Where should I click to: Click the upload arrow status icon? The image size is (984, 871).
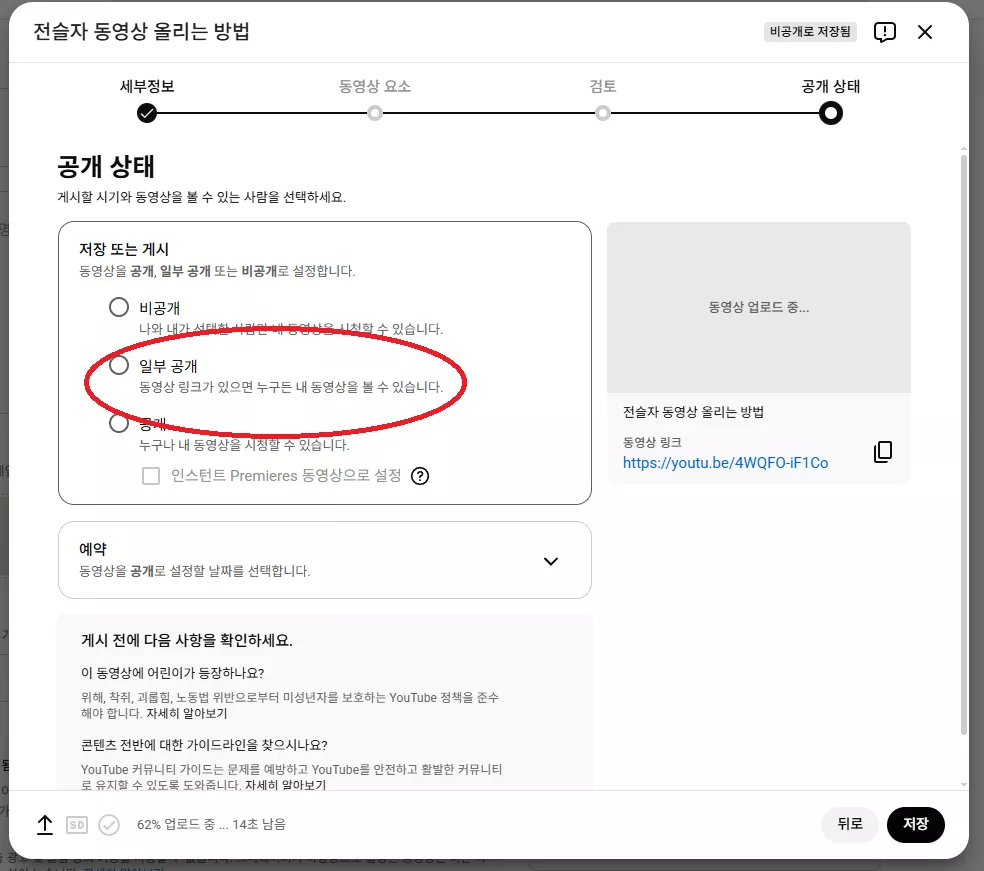(45, 825)
